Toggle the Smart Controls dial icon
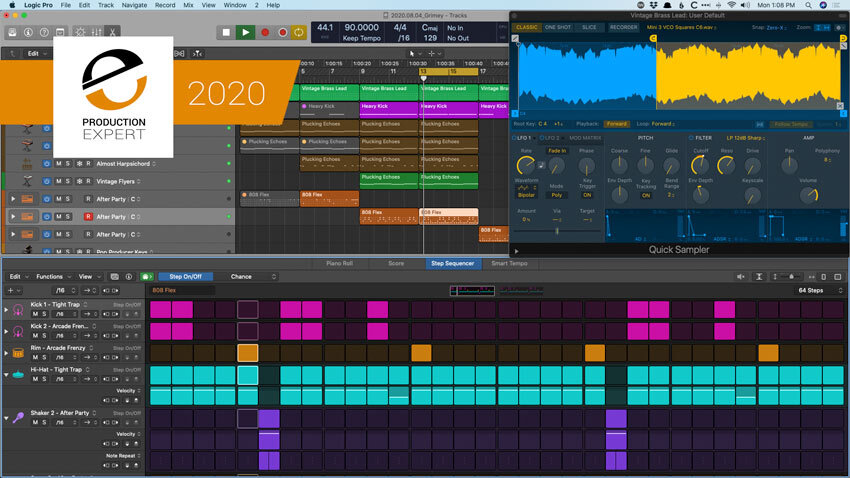Viewport: 850px width, 478px height. pos(80,33)
